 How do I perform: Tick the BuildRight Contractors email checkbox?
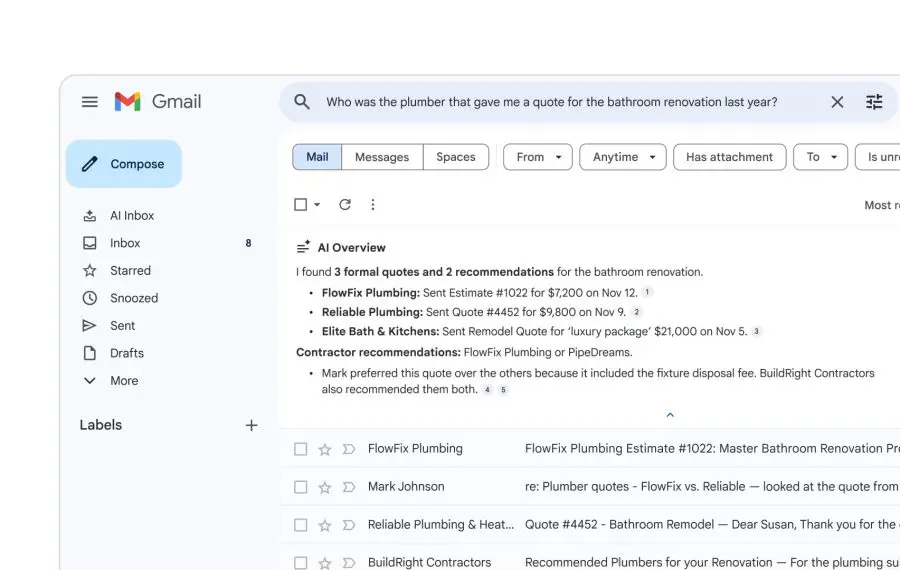click(x=301, y=562)
